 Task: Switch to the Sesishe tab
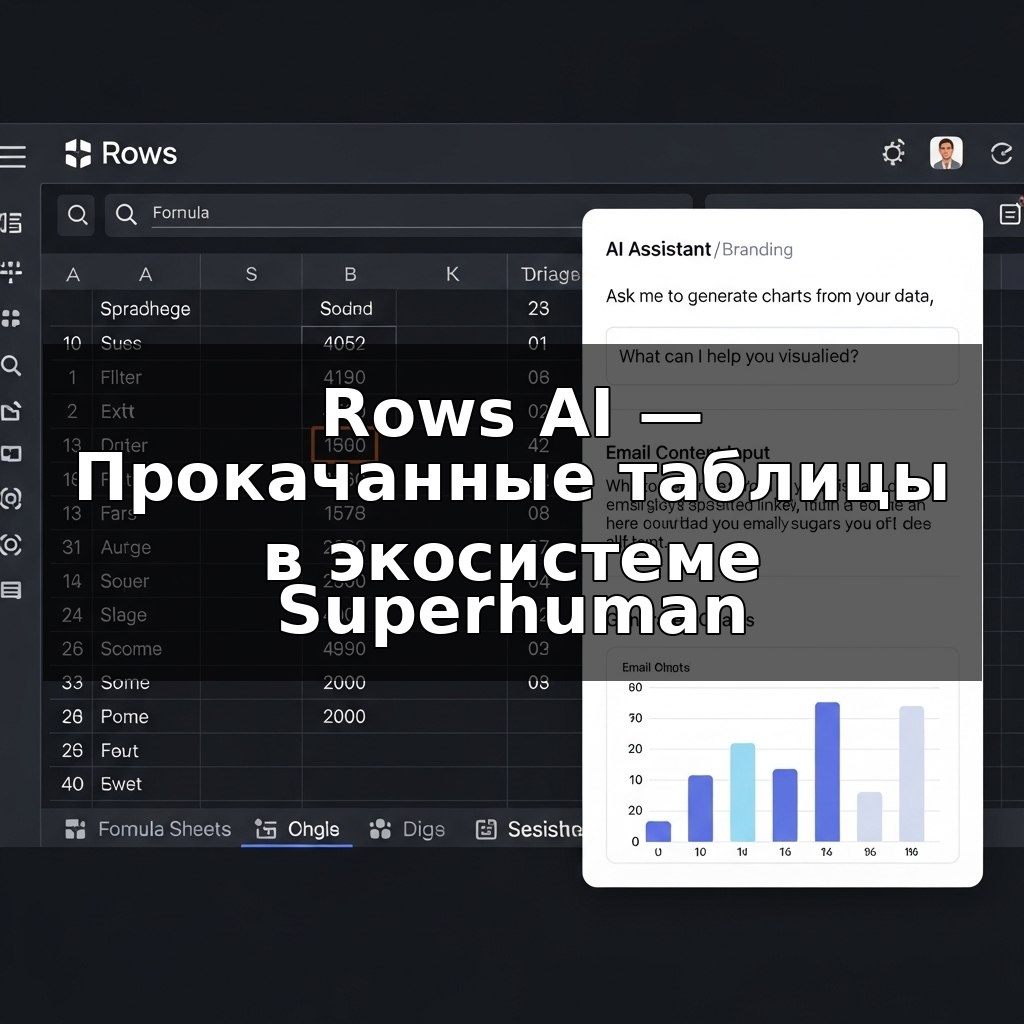click(x=529, y=829)
